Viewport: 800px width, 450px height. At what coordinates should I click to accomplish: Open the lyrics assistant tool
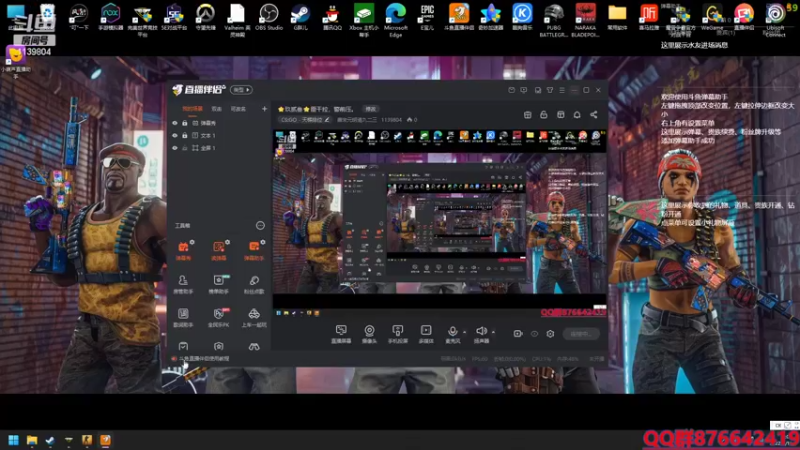coord(183,317)
